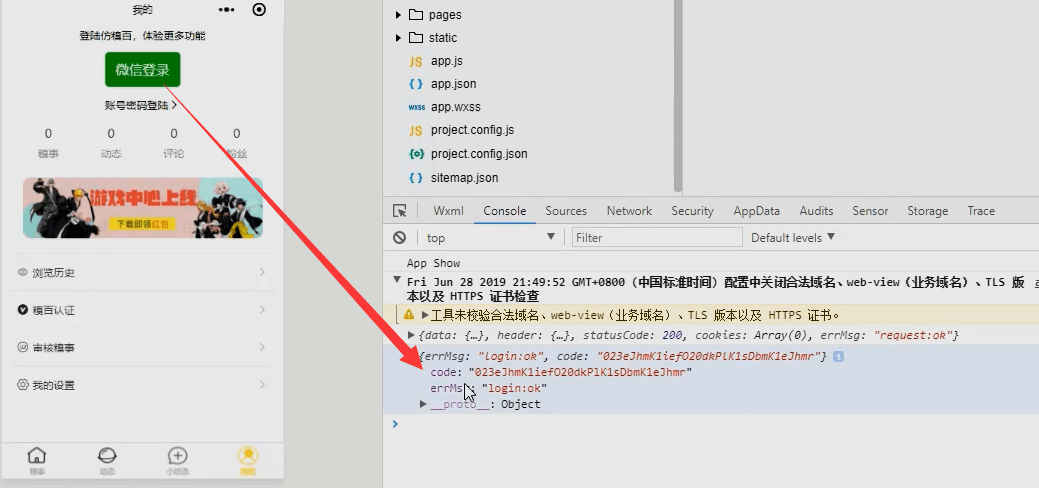Switch to the Trace tab
1039x488 pixels.
(981, 211)
